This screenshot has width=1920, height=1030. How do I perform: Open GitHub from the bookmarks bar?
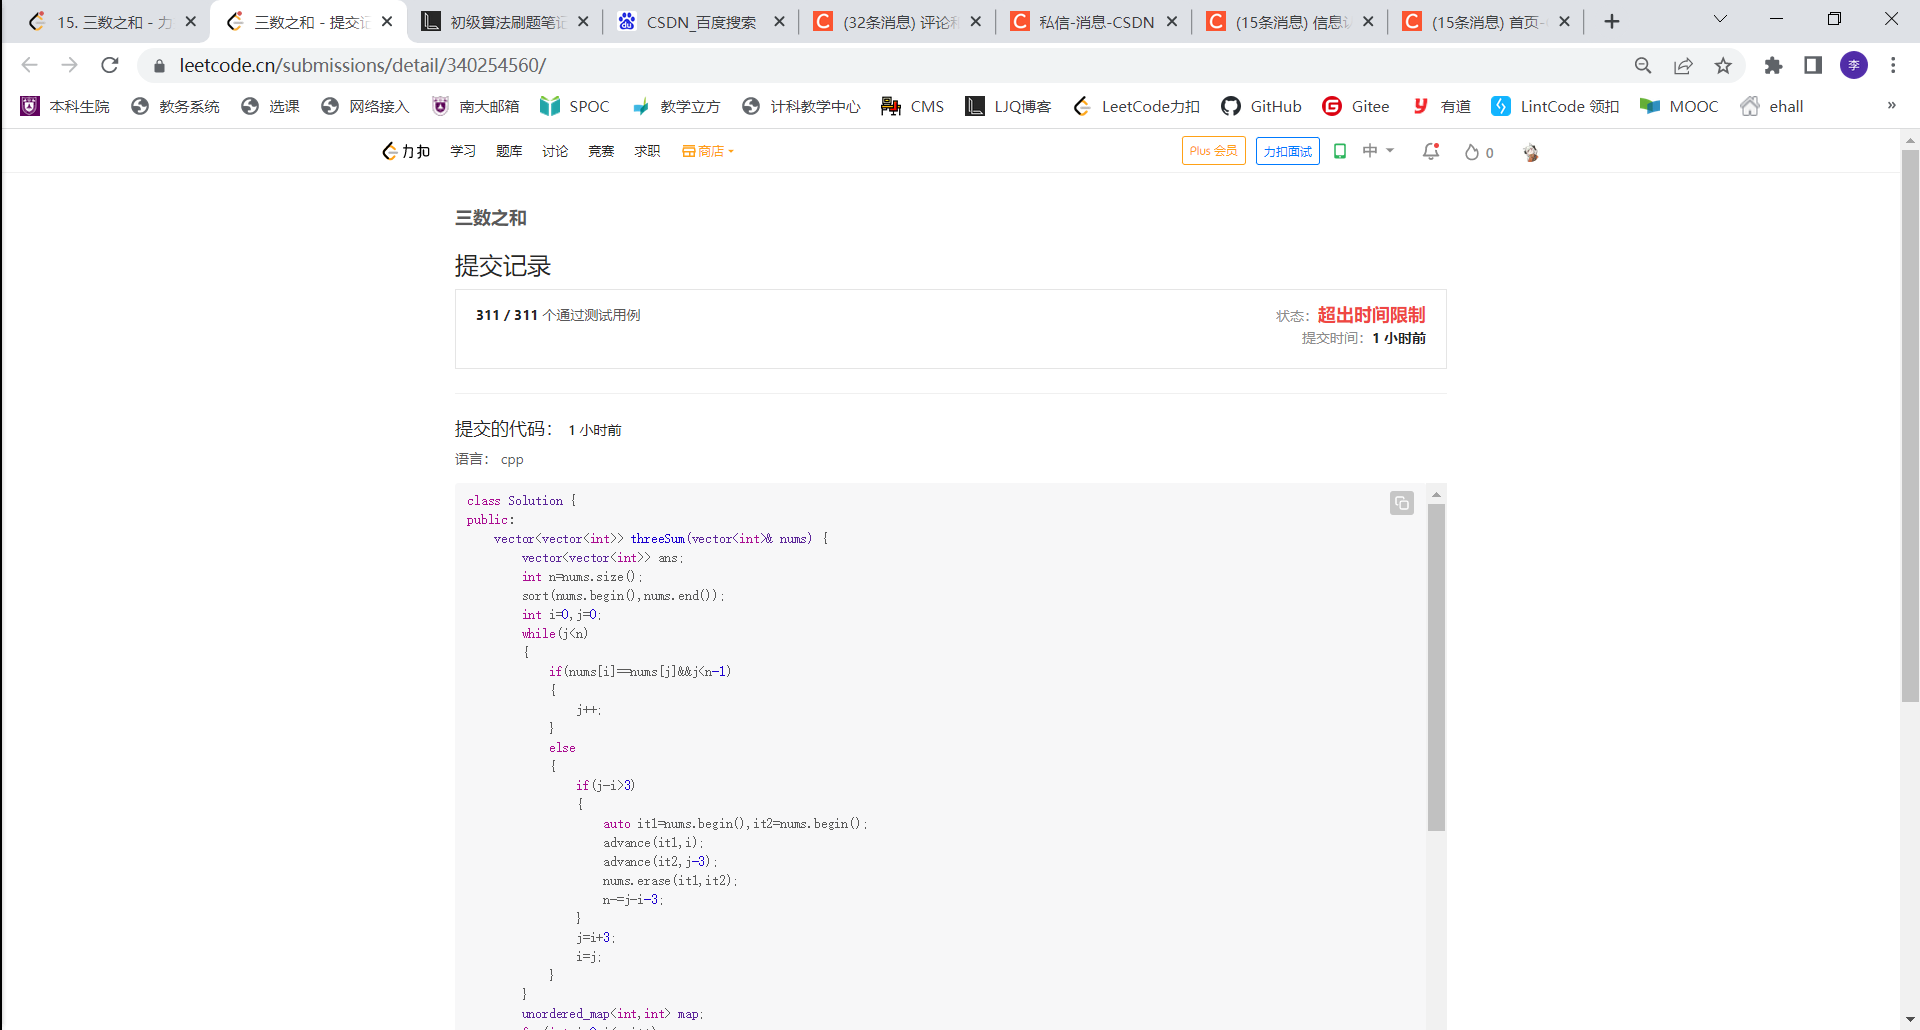click(x=1262, y=106)
